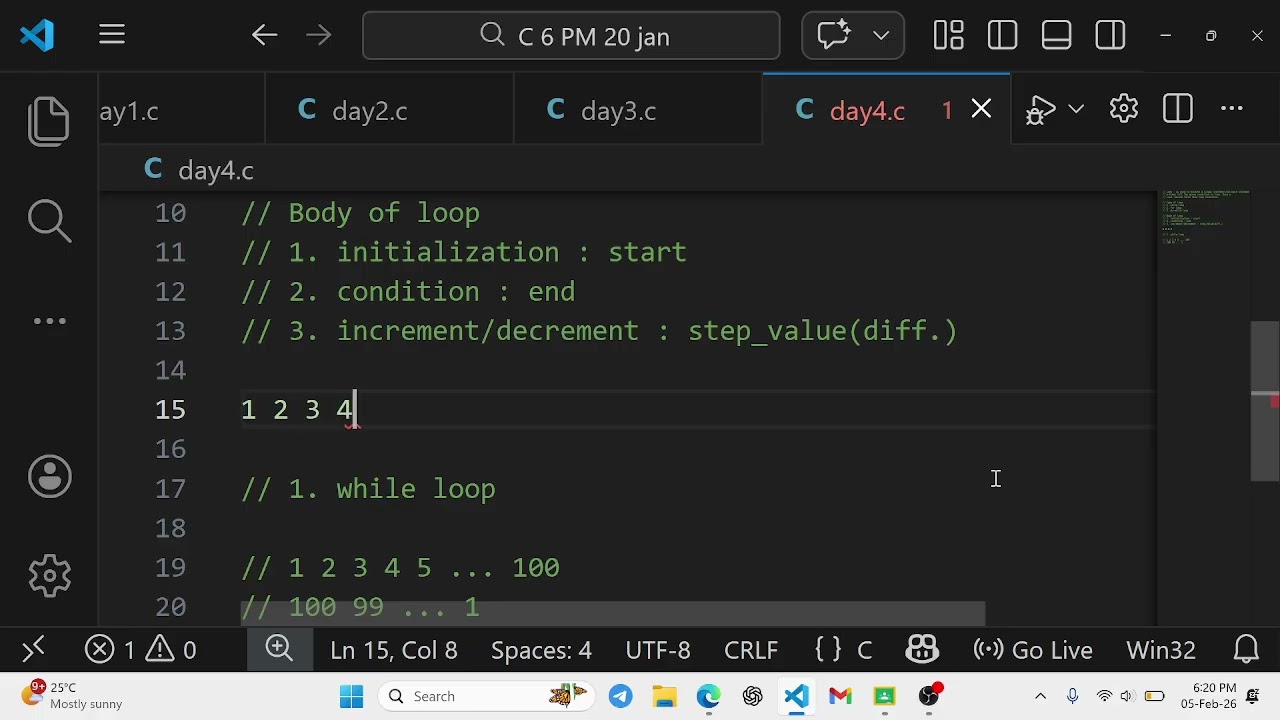Open the remote window indicator
The height and width of the screenshot is (720, 1280).
(x=33, y=650)
